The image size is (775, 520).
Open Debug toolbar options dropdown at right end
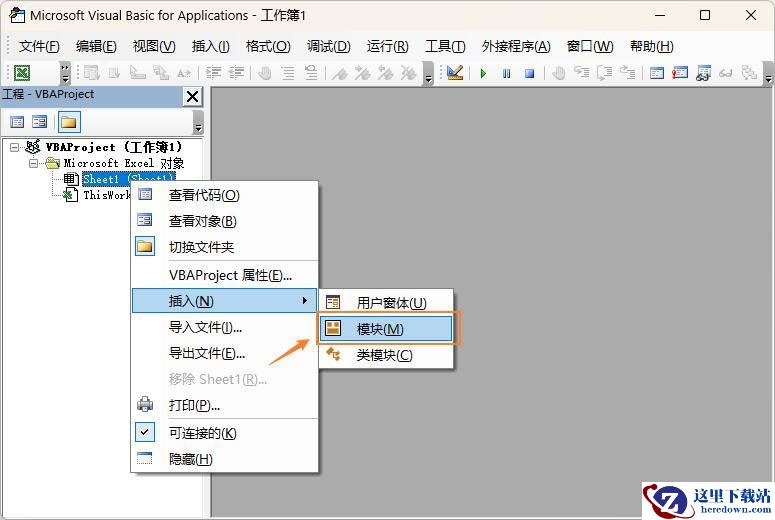tap(768, 73)
